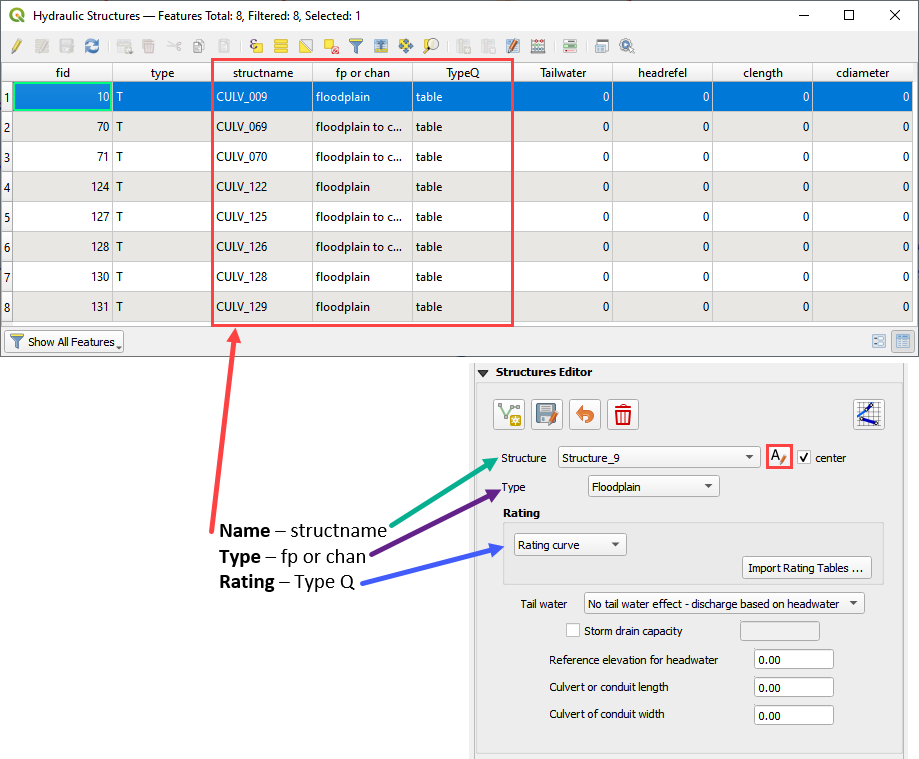Open the filter features funnel icon
The height and width of the screenshot is (759, 919).
(x=356, y=46)
